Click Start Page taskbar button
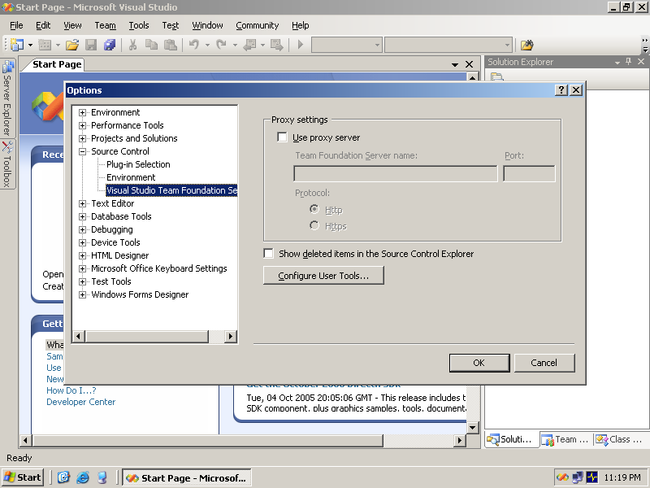 [x=186, y=478]
